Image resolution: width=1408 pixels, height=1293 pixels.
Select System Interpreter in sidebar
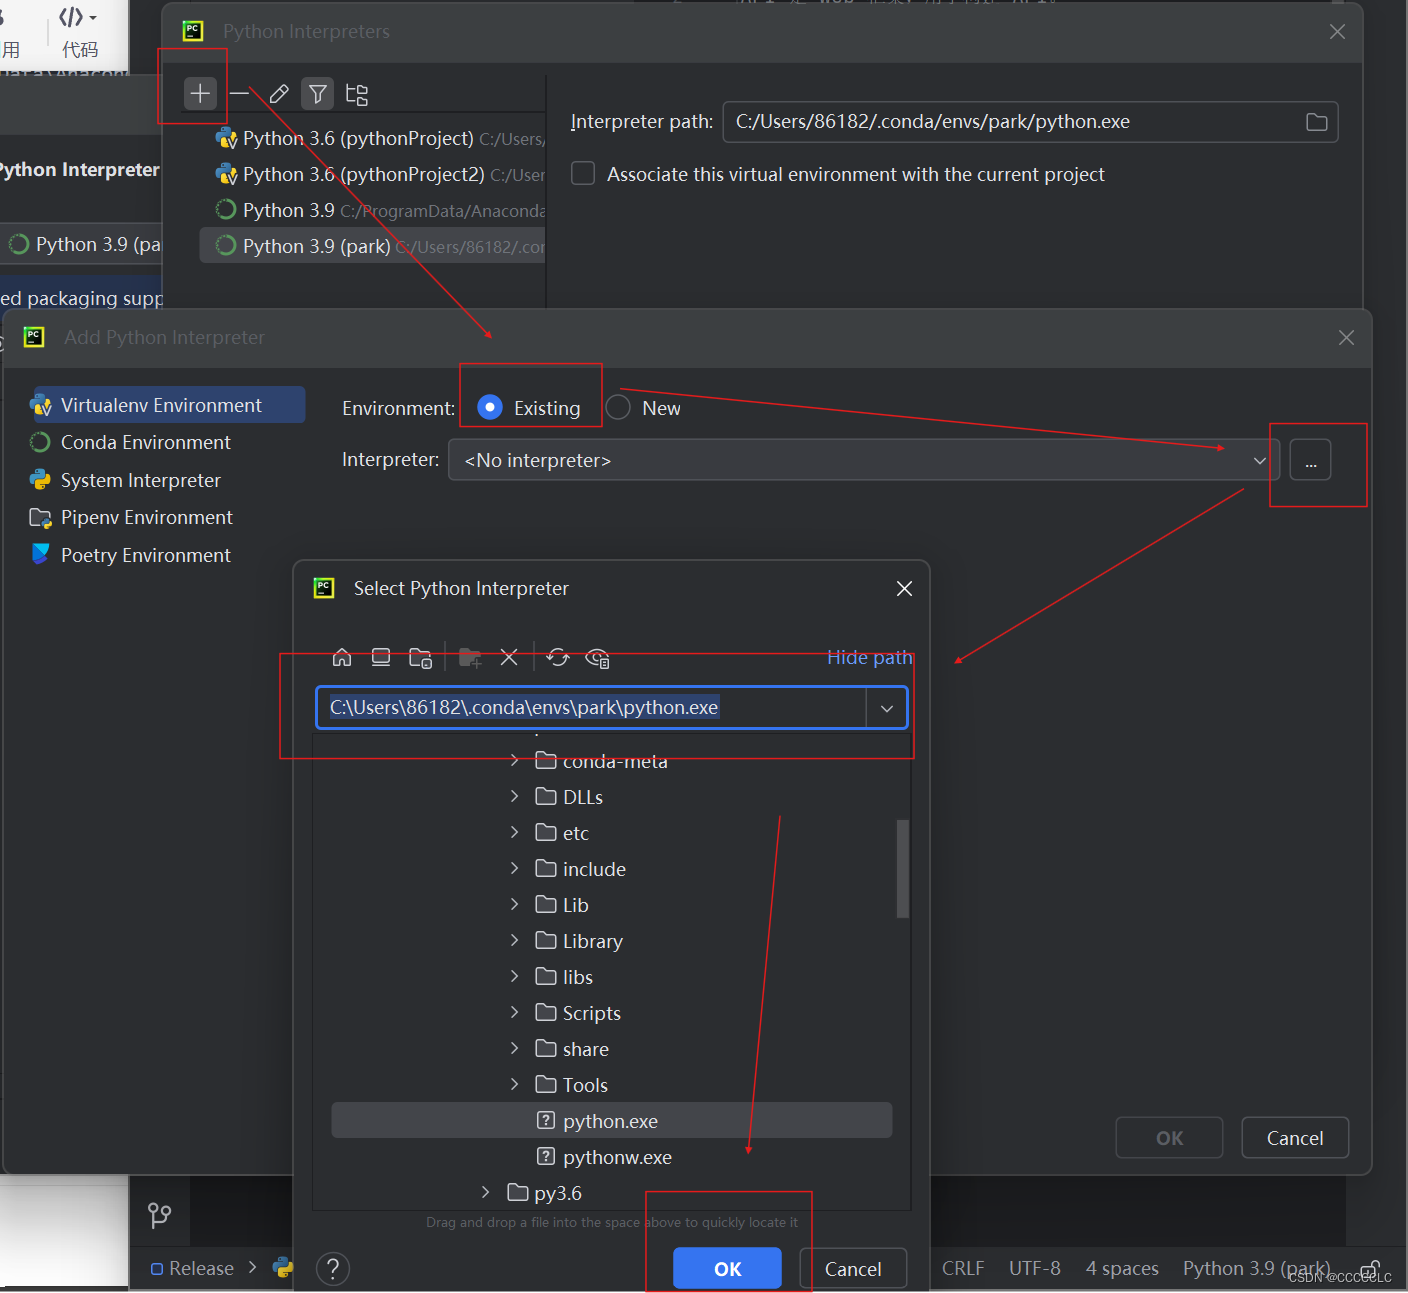140,480
